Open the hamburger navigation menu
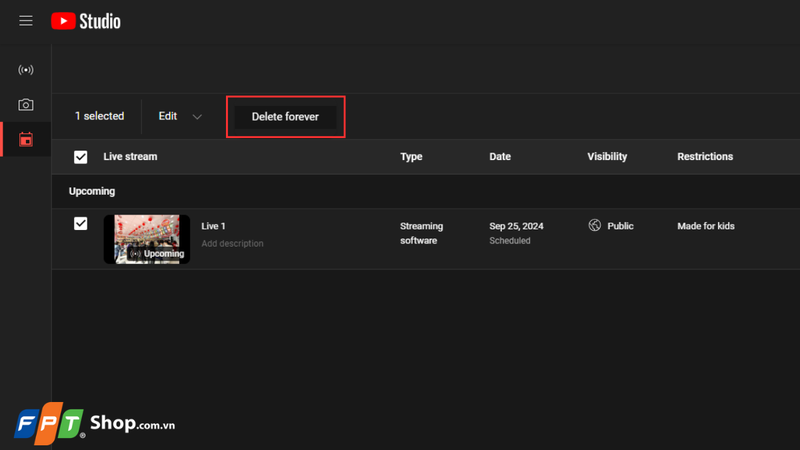This screenshot has width=800, height=450. [26, 21]
